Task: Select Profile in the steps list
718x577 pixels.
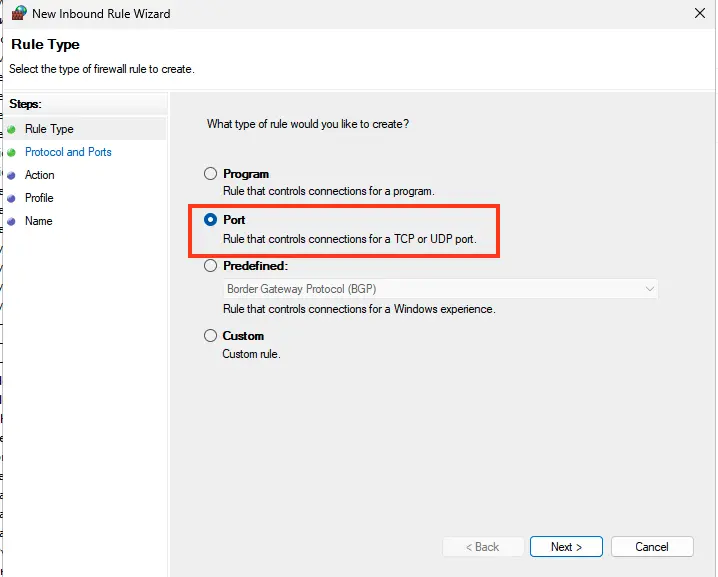Action: 39,198
